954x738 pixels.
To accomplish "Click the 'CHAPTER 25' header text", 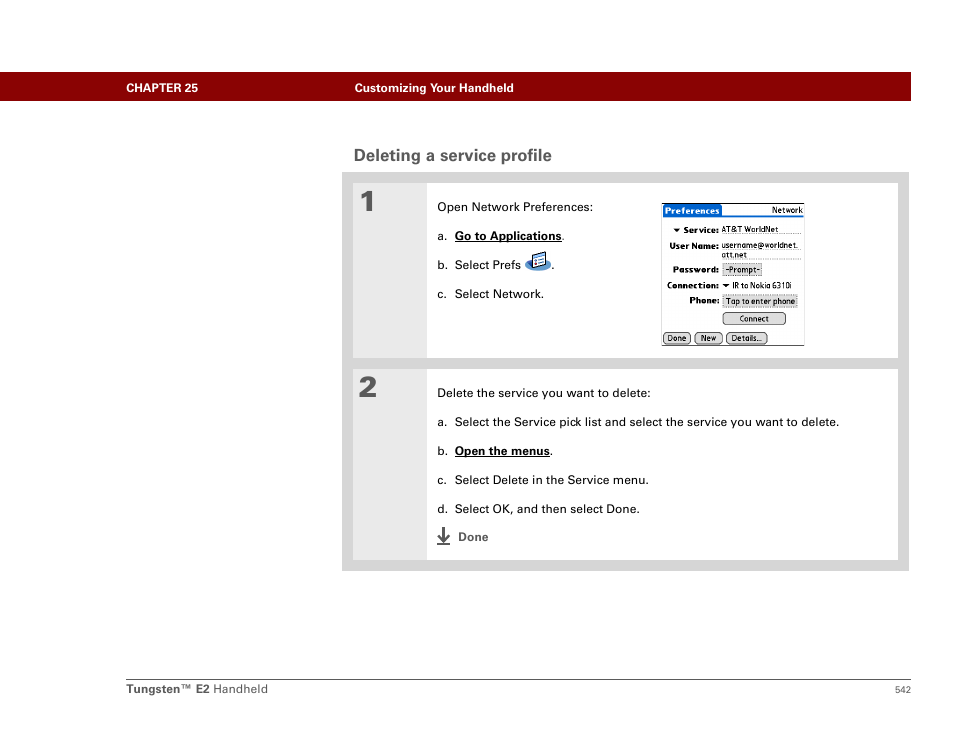I will (162, 88).
